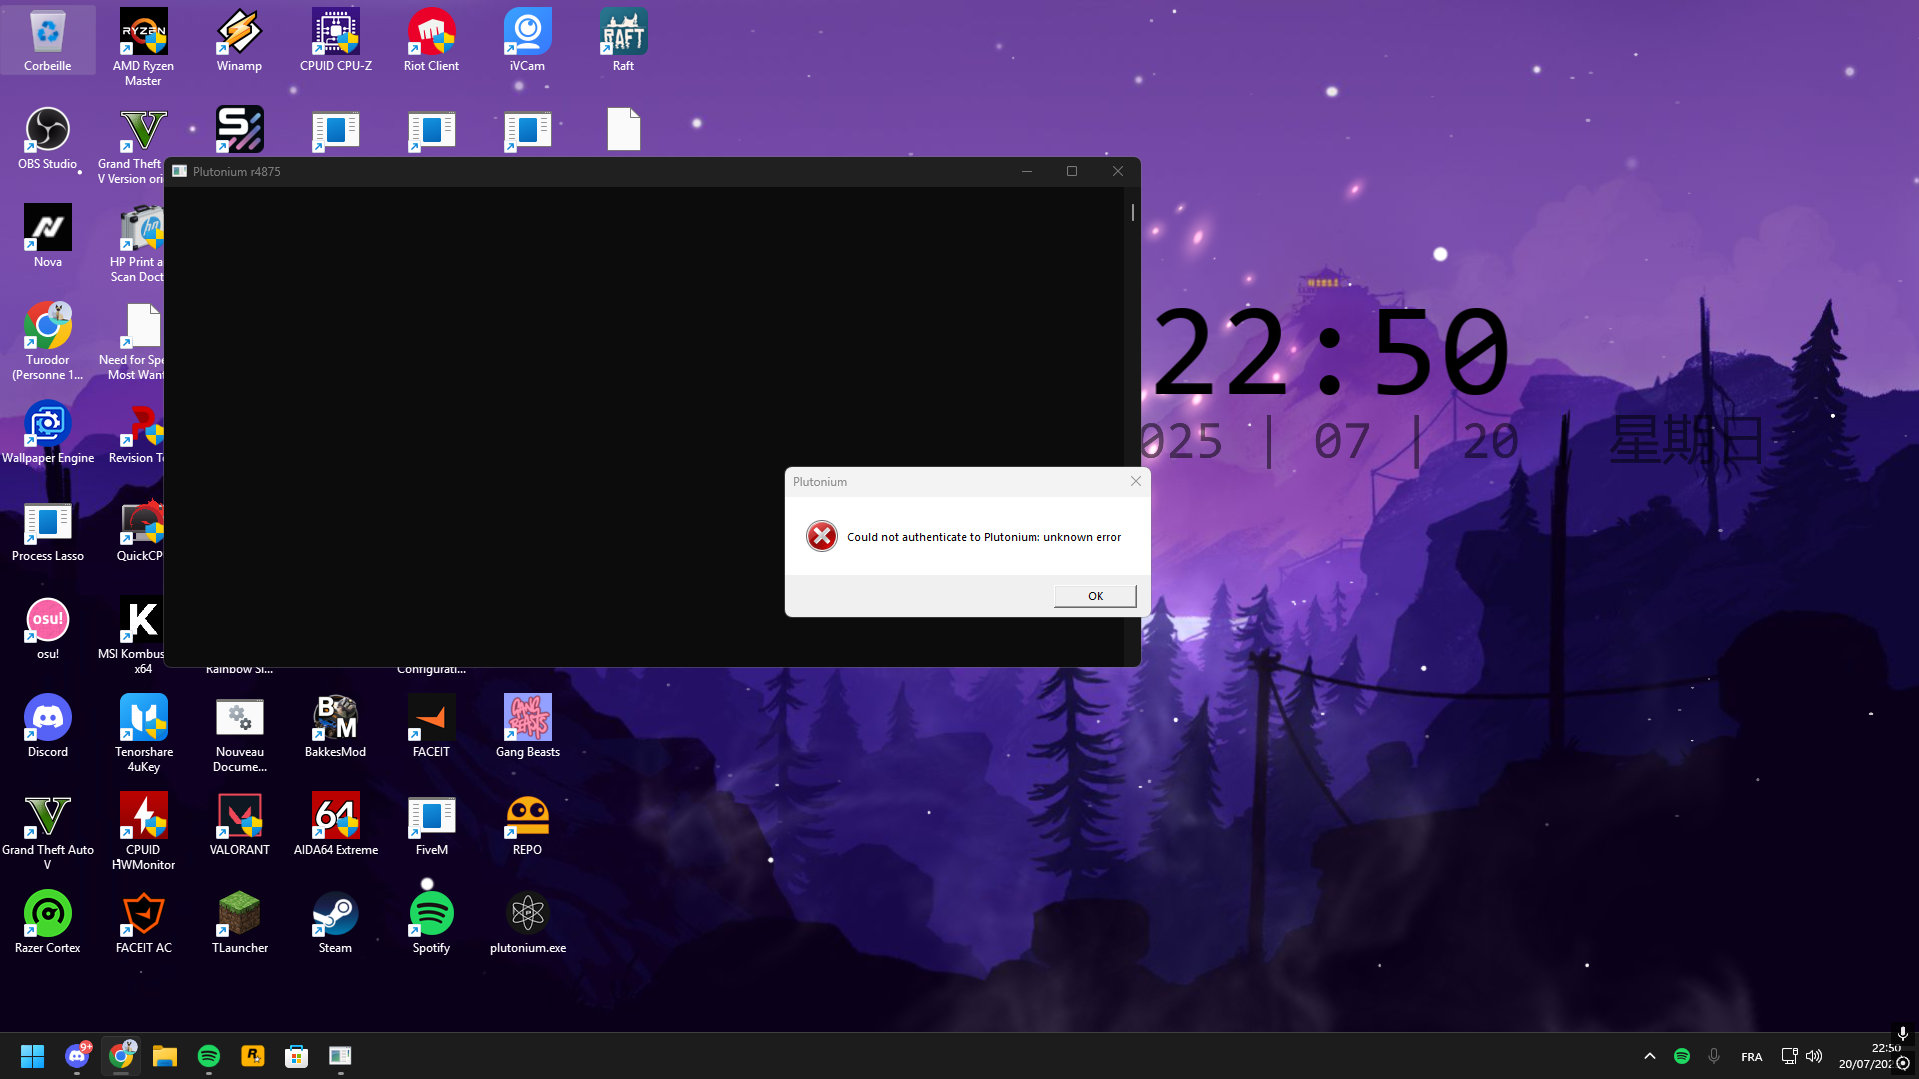Image resolution: width=1919 pixels, height=1079 pixels.
Task: Select the AMD Ryzen Master desktop icon
Action: [x=143, y=48]
